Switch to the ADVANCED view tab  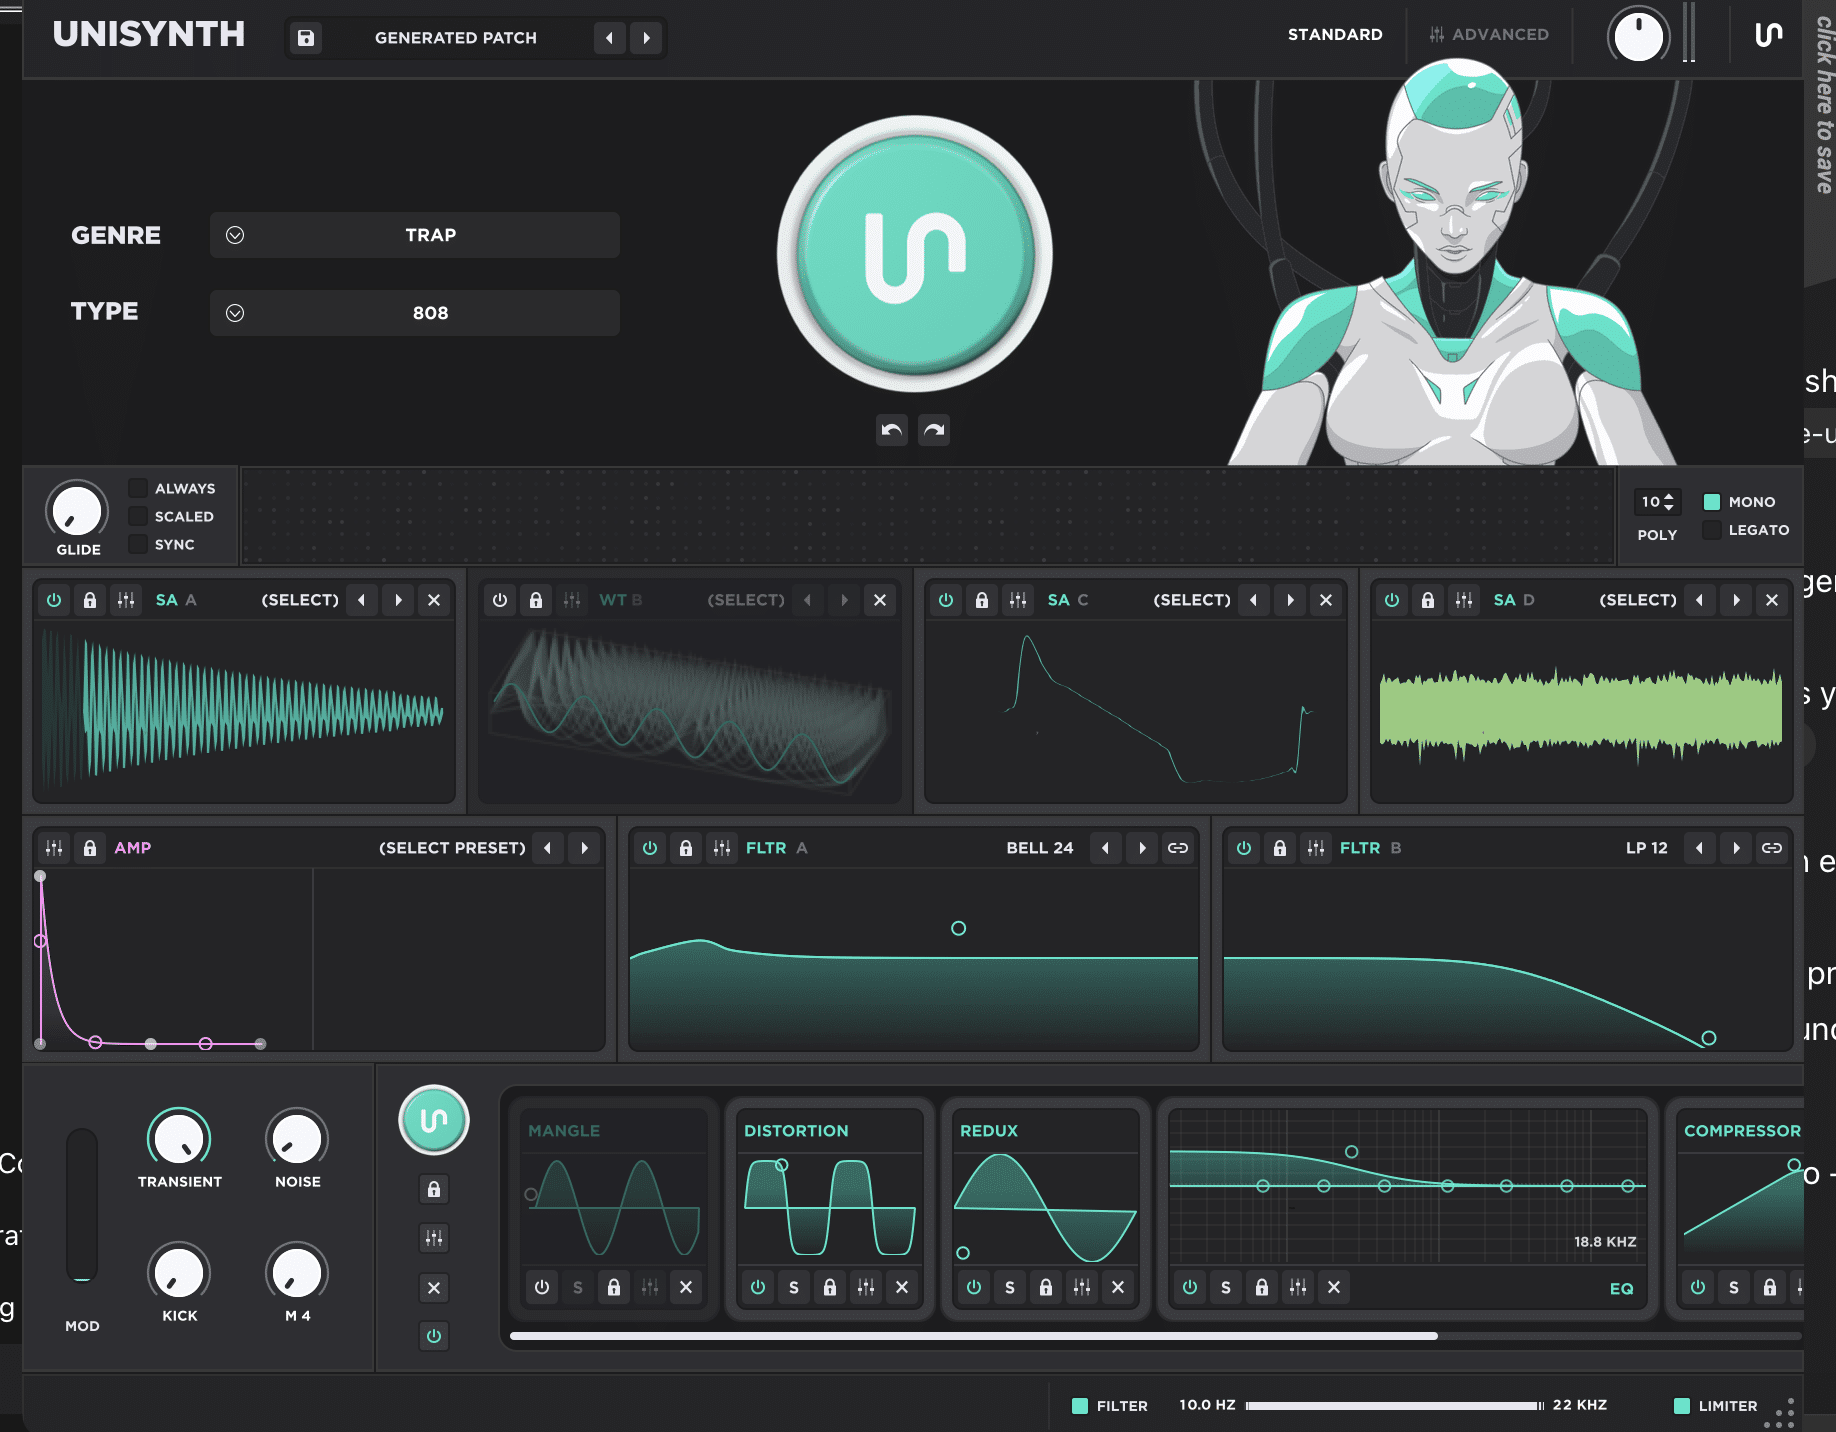(x=1489, y=35)
